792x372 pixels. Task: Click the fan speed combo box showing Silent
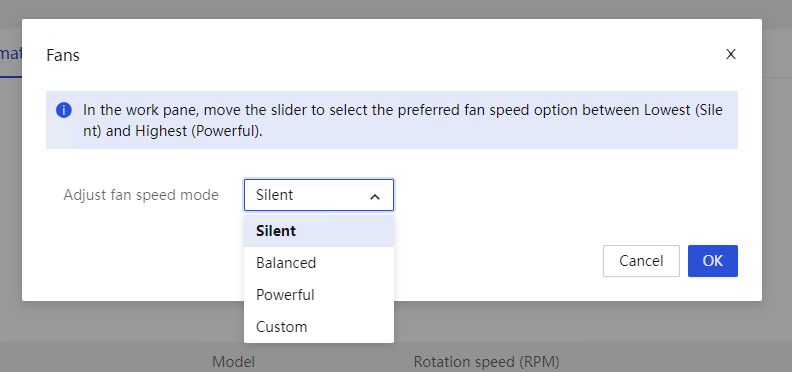[x=319, y=195]
